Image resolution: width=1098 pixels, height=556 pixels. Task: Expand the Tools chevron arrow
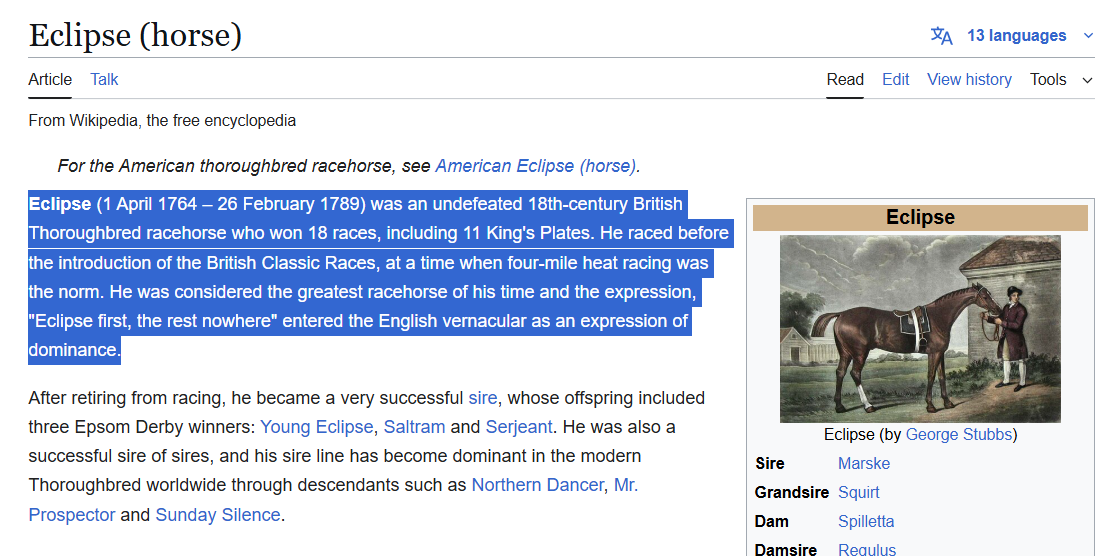(1087, 81)
